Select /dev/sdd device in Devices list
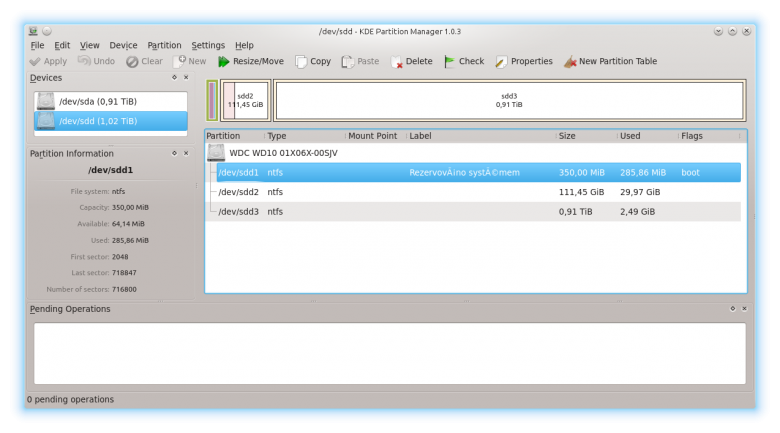Image resolution: width=780 pixels, height=433 pixels. pyautogui.click(x=110, y=121)
